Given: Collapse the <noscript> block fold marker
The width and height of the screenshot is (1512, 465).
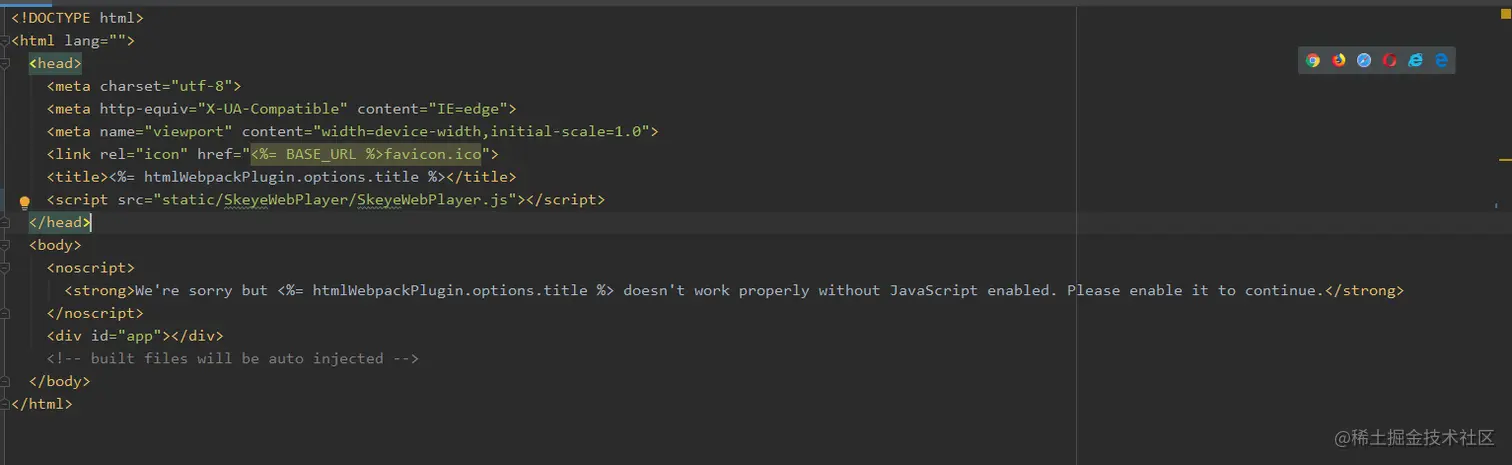Looking at the screenshot, I should [x=5, y=268].
